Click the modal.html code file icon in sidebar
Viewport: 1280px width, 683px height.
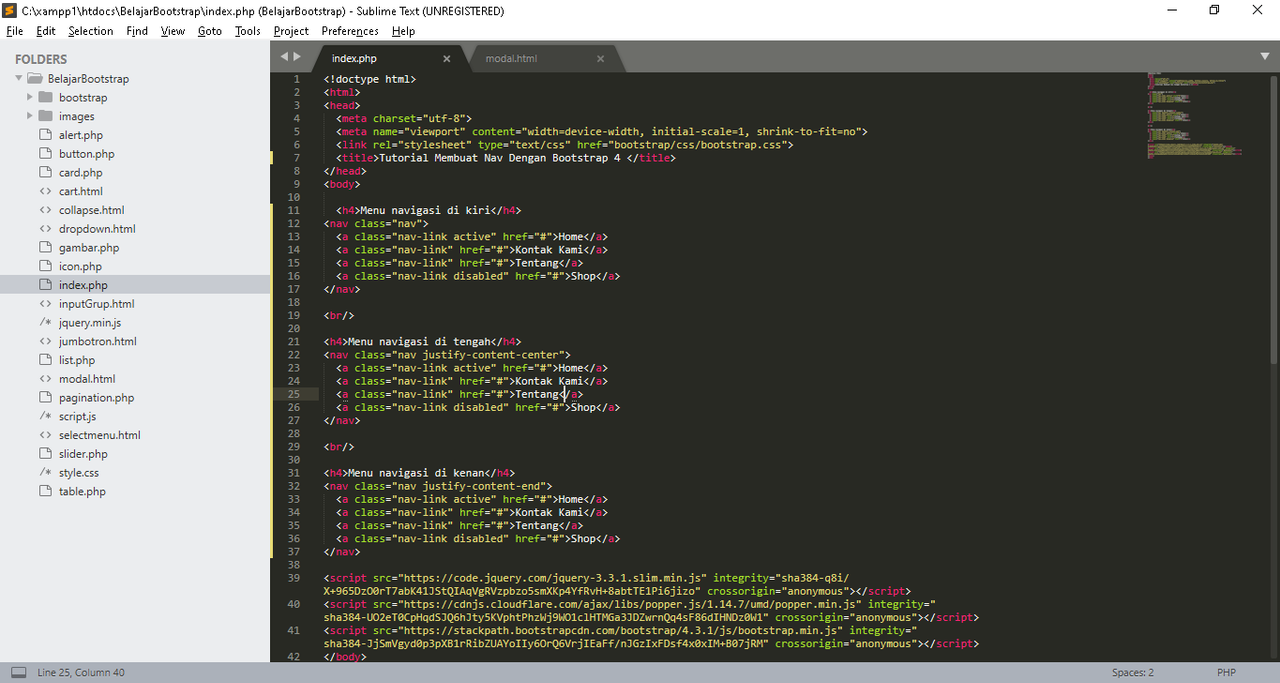point(45,379)
